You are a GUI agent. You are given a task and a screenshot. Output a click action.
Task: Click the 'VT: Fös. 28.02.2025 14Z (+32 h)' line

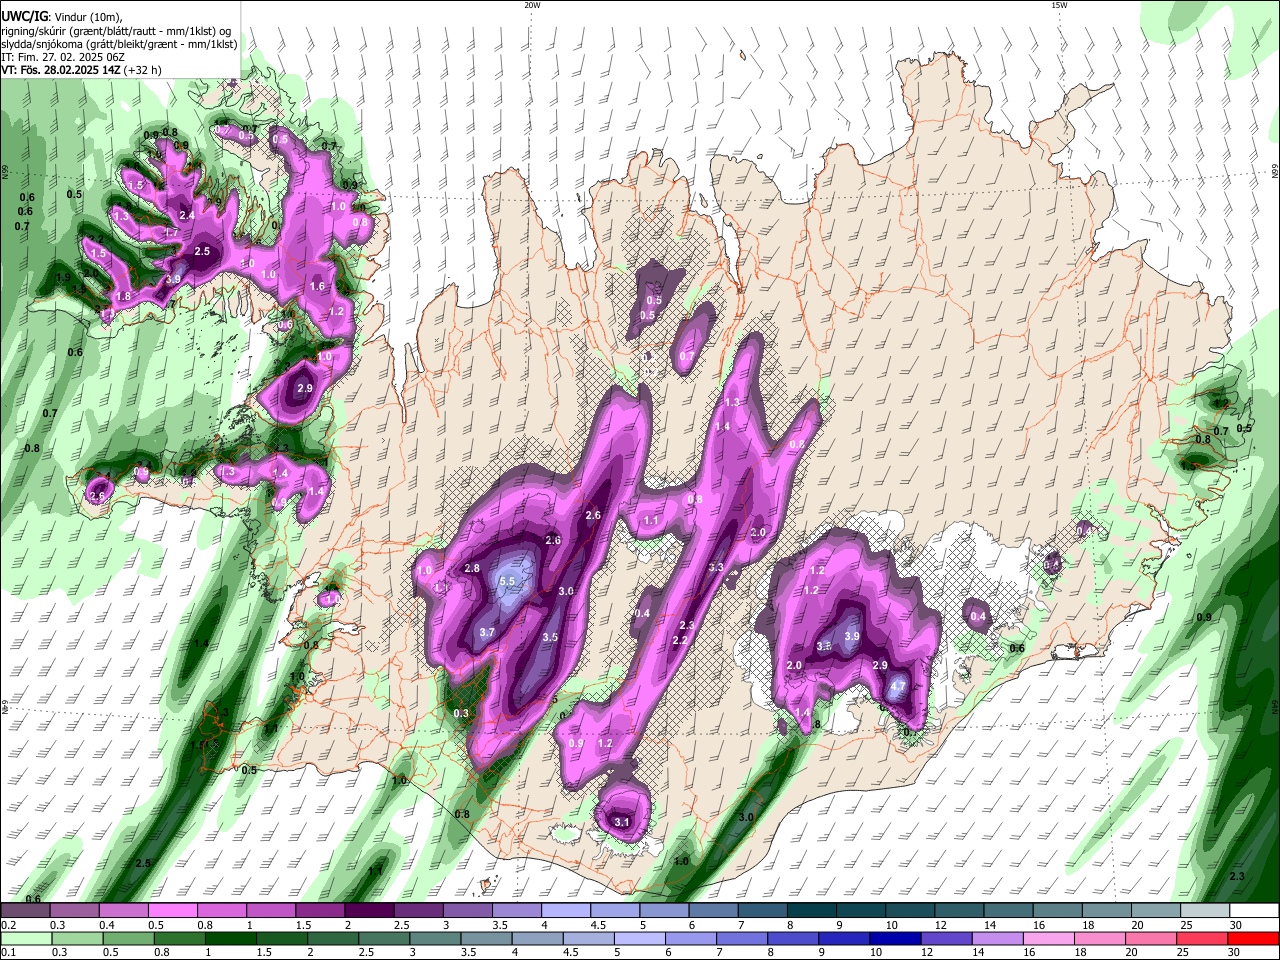click(x=81, y=70)
